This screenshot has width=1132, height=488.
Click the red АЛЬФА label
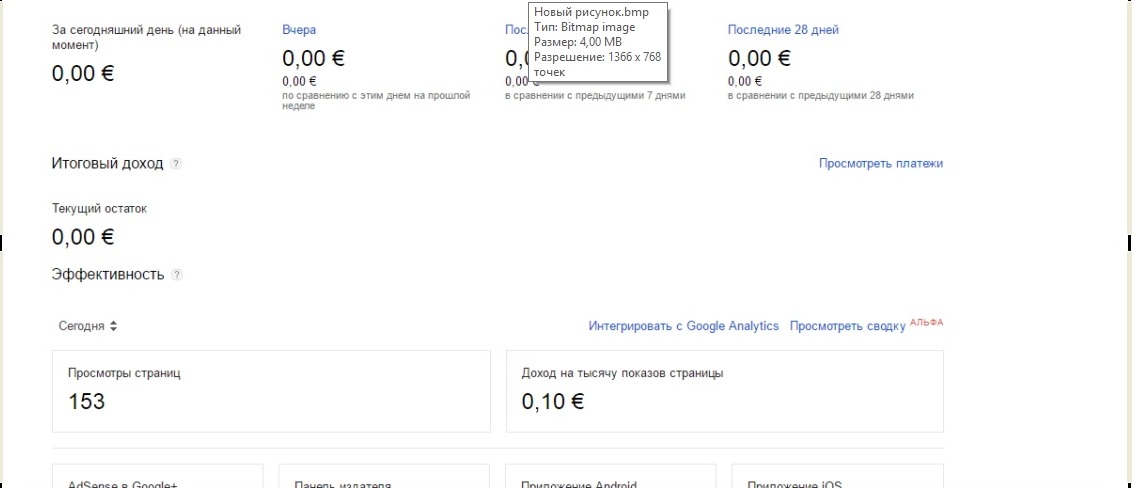click(926, 323)
